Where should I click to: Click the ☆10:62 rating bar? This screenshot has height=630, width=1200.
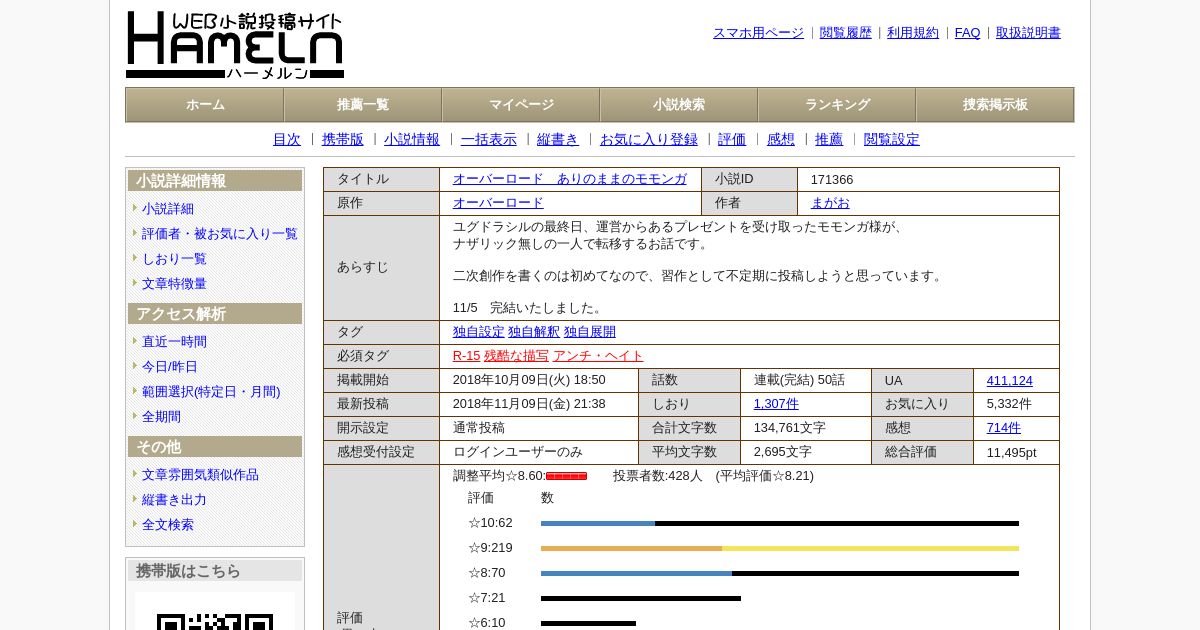[x=780, y=523]
